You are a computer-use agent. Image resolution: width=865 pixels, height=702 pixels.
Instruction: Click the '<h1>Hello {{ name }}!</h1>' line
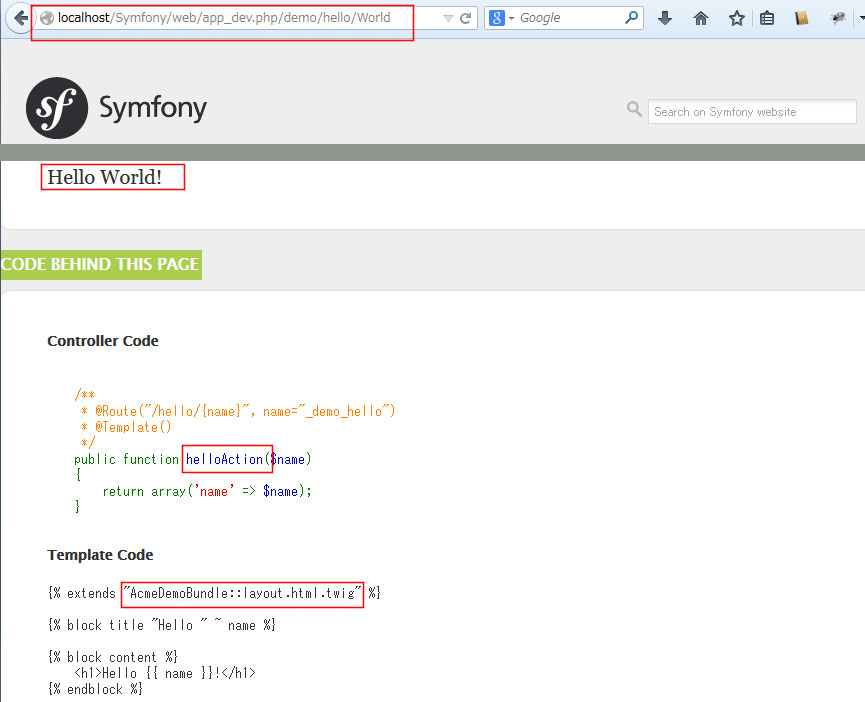coord(165,673)
